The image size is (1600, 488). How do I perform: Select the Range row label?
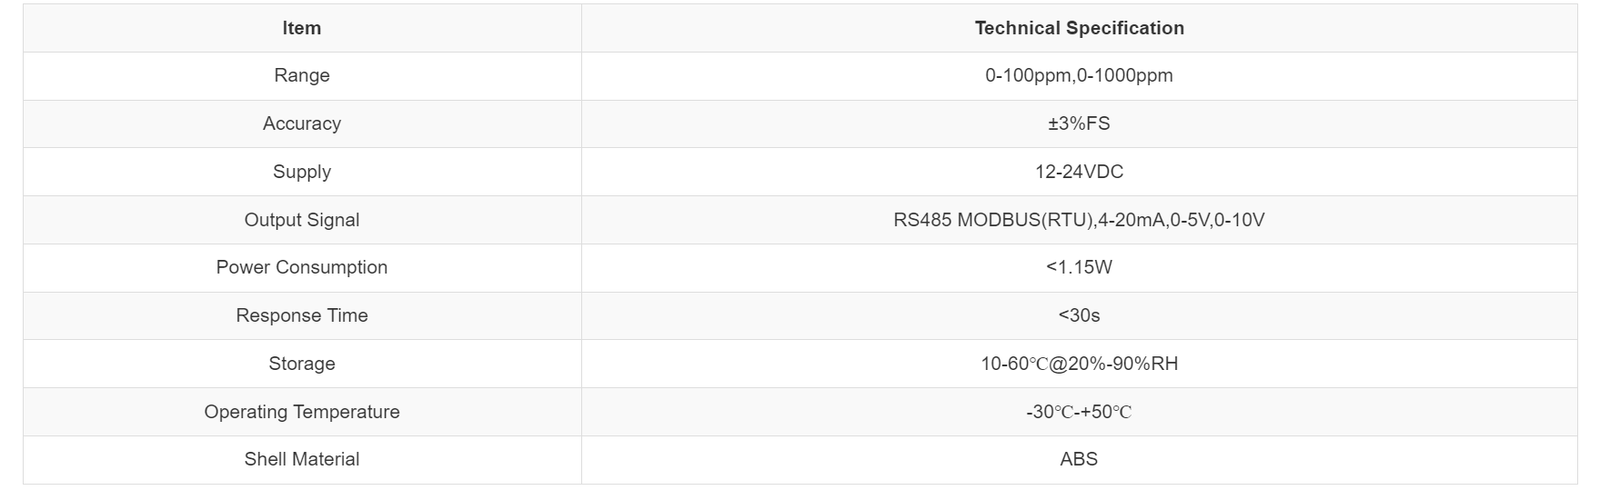coord(301,75)
